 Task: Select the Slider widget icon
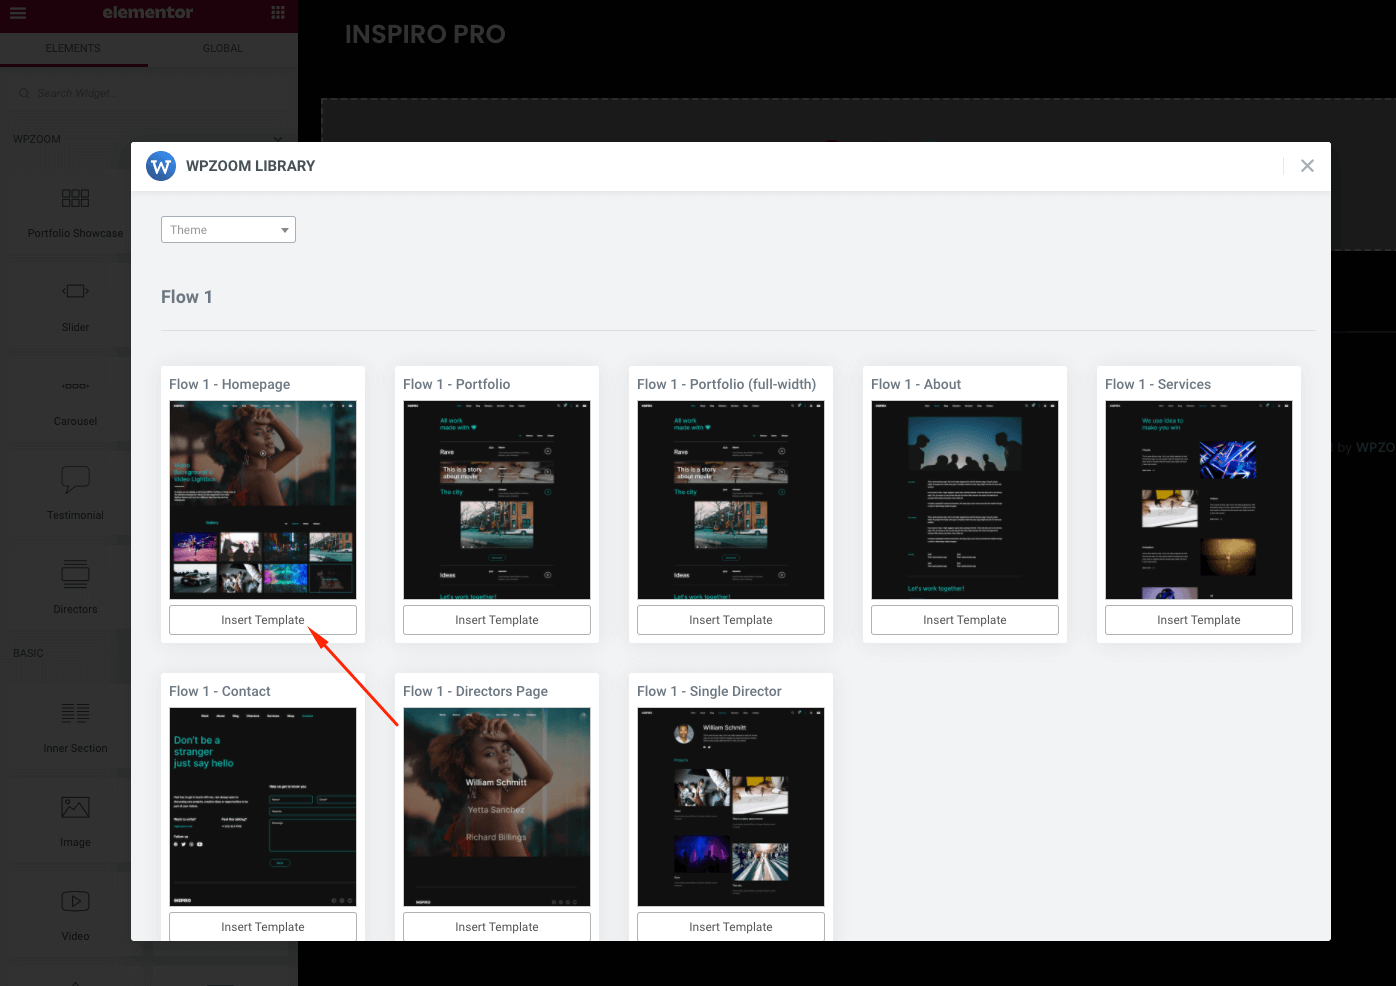[76, 291]
